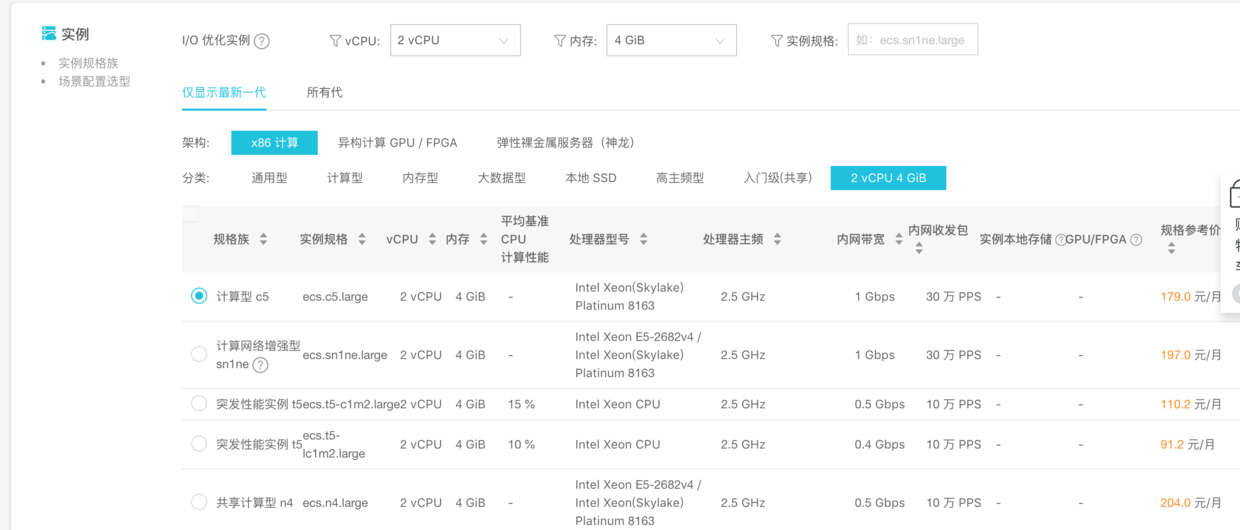Choose the 通用型 category
Viewport: 1240px width, 530px height.
tap(269, 178)
